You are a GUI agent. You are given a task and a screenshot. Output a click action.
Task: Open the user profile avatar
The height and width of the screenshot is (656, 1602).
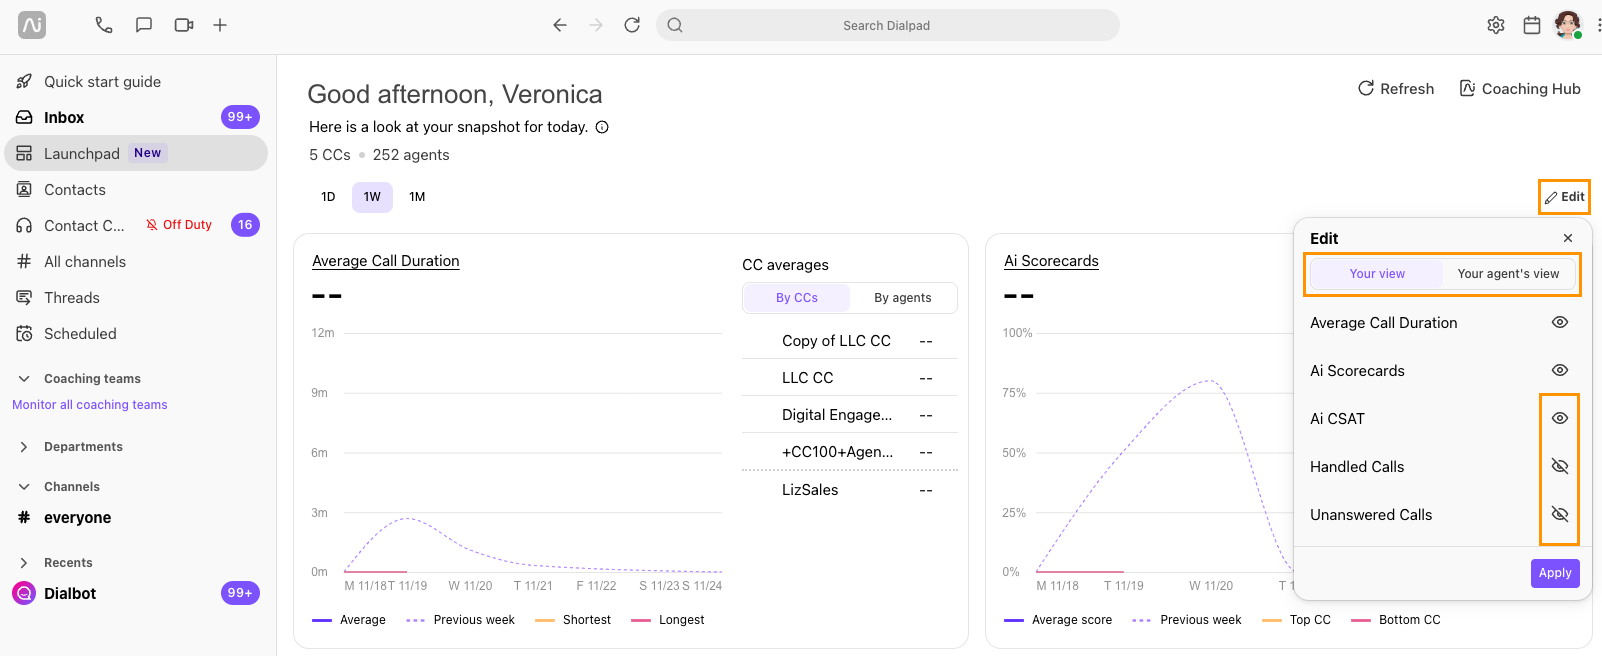click(x=1568, y=25)
